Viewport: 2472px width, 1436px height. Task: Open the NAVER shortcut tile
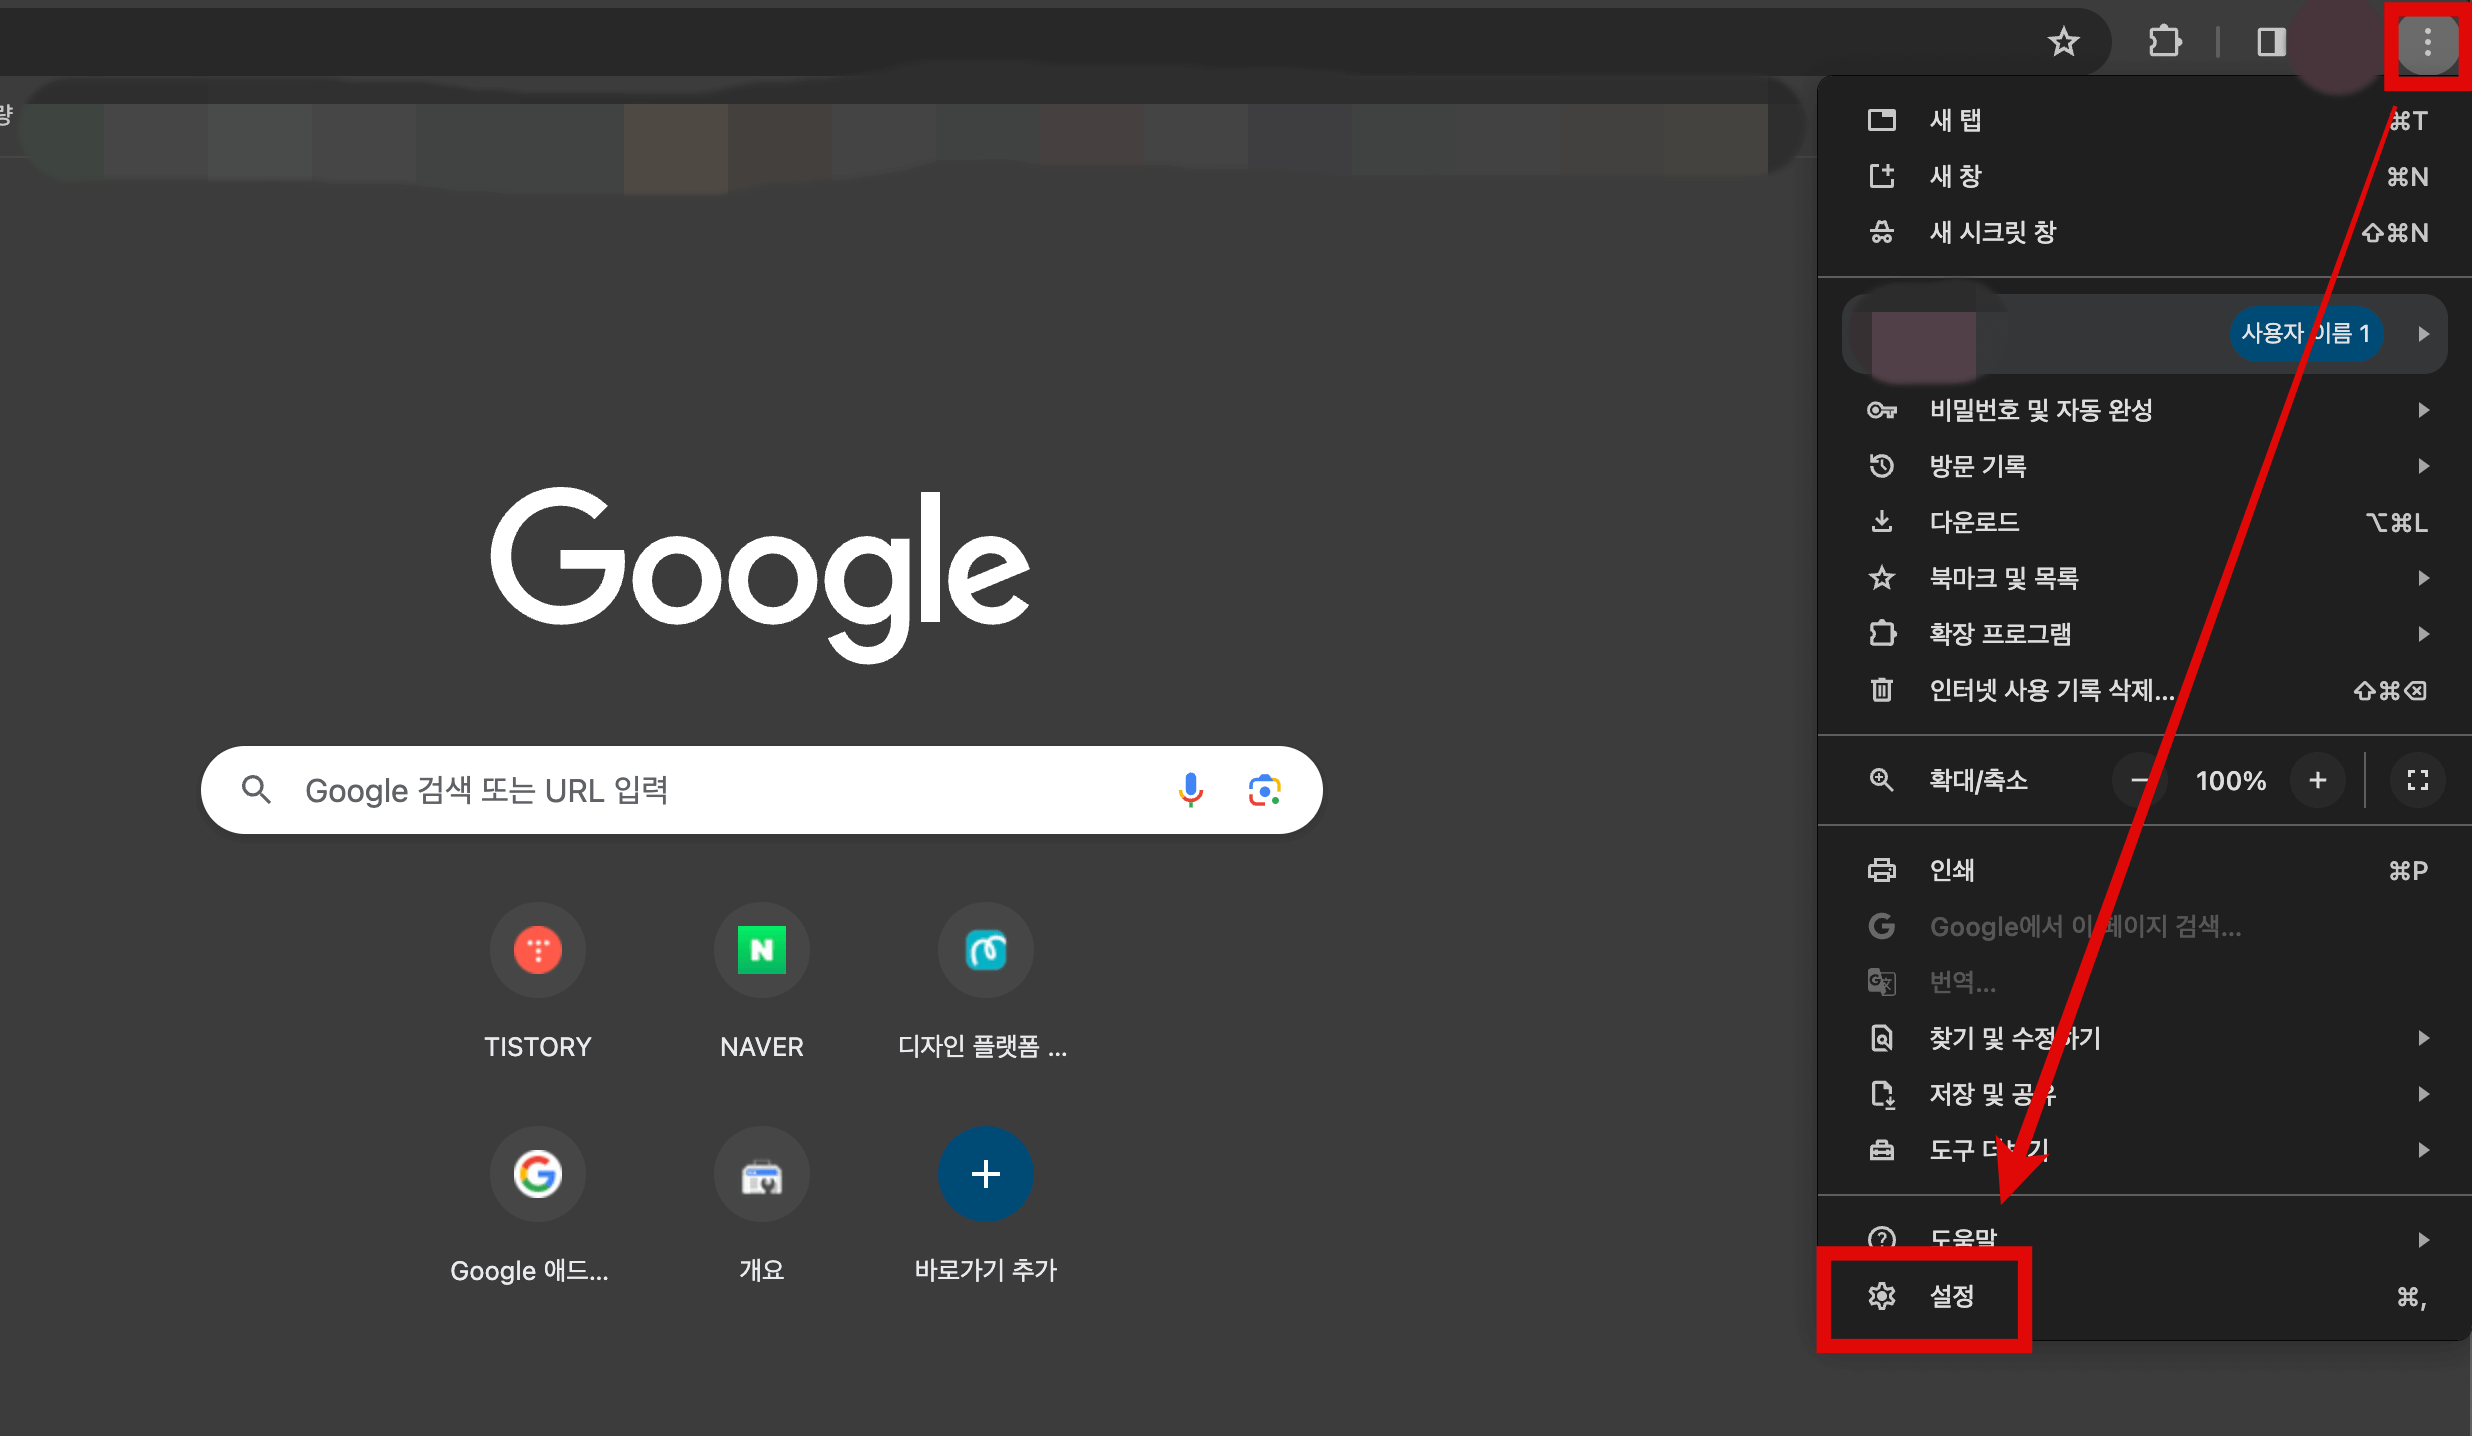point(761,951)
